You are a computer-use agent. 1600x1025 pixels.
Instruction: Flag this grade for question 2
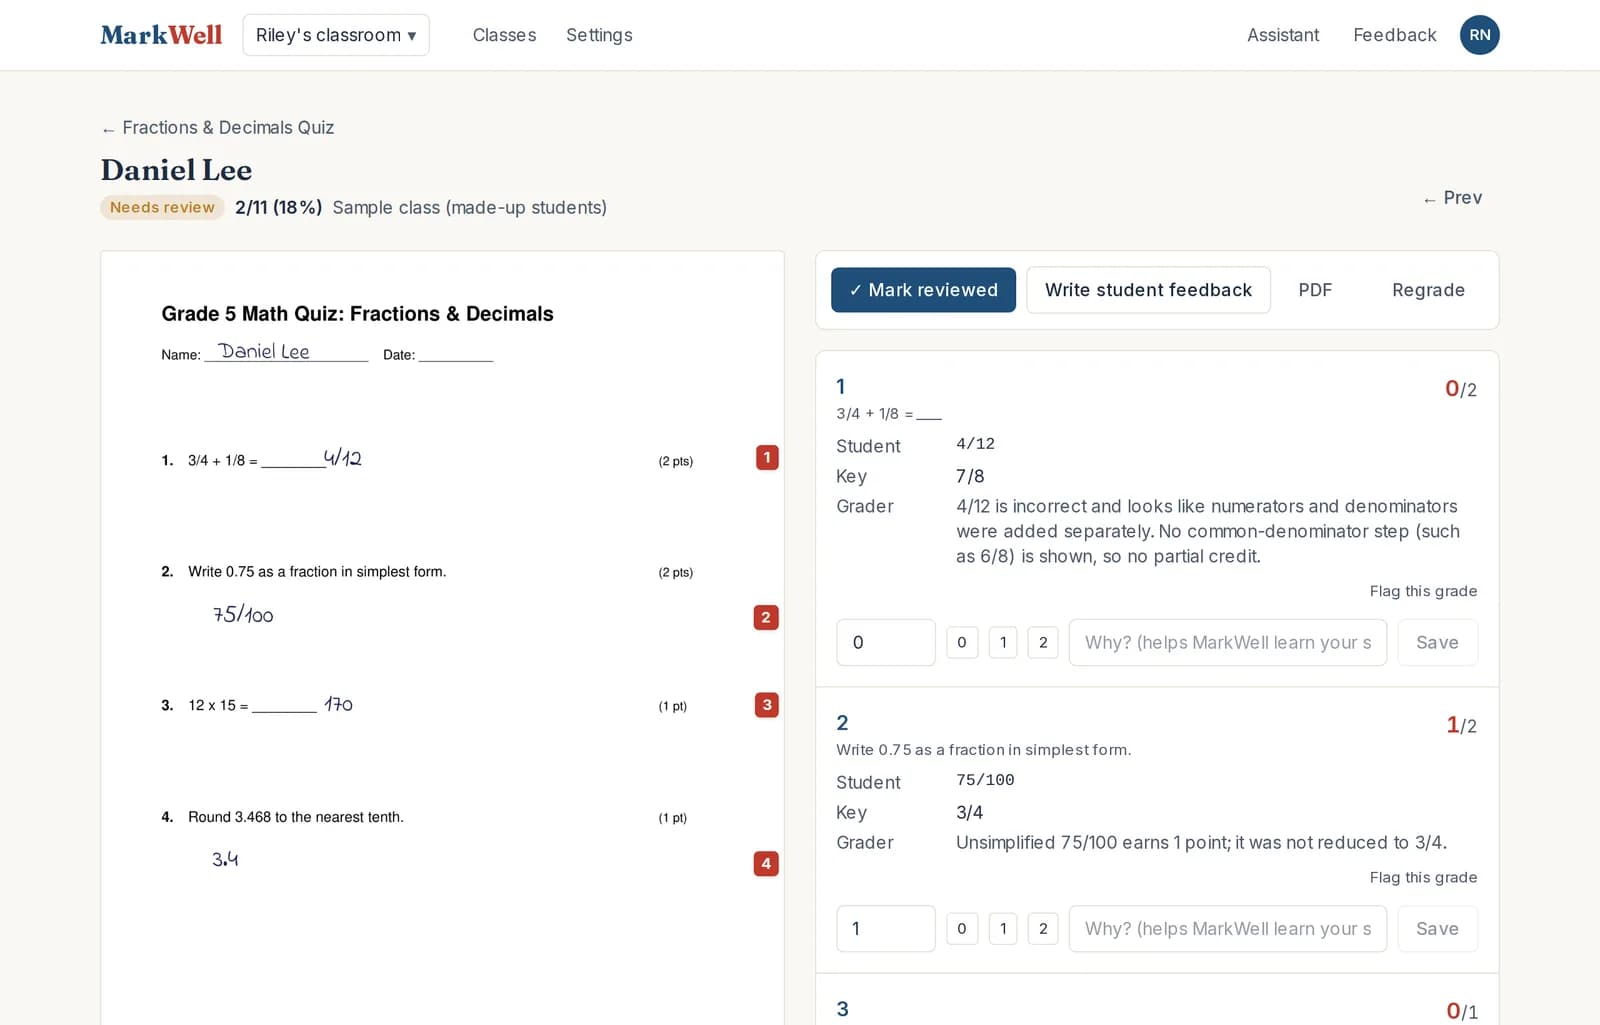click(x=1423, y=877)
